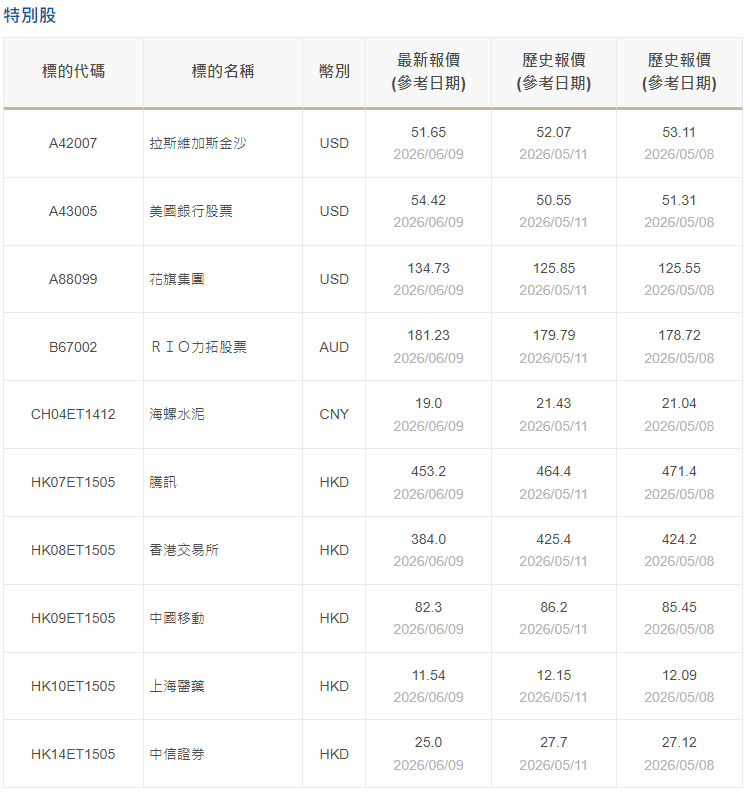The height and width of the screenshot is (793, 750).
Task: Click the AUD currency cell
Action: coord(334,347)
